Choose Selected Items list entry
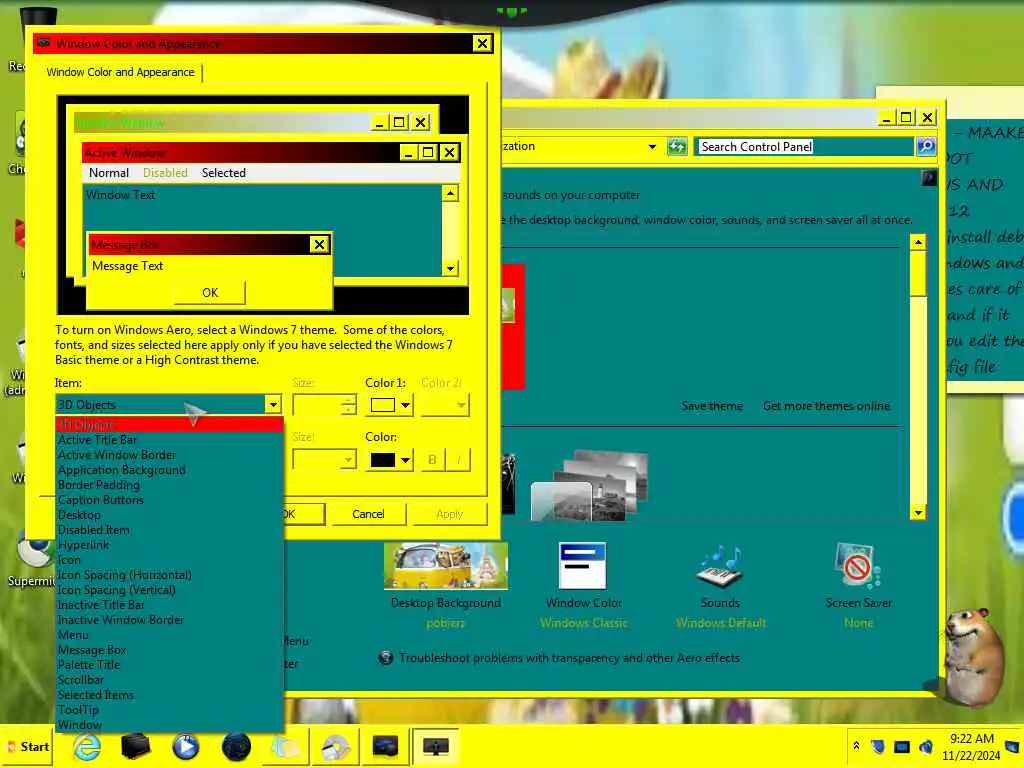This screenshot has height=768, width=1024. click(170, 695)
